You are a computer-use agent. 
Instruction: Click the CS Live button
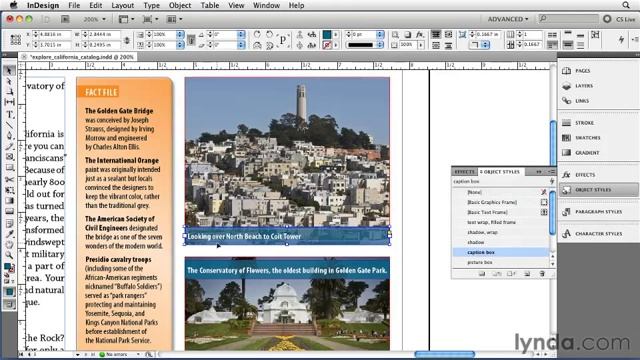[x=620, y=19]
